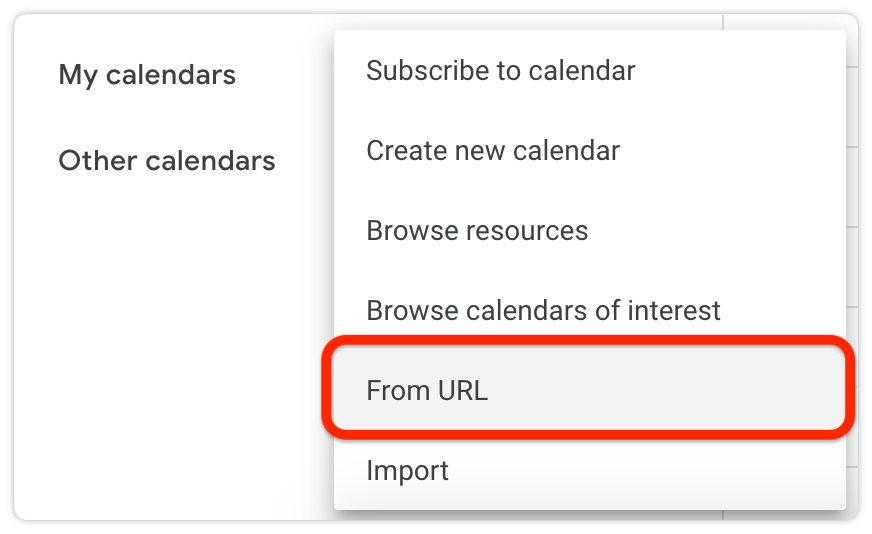Open Browse calendars of interest
This screenshot has height=534, width=872.
pyautogui.click(x=589, y=310)
